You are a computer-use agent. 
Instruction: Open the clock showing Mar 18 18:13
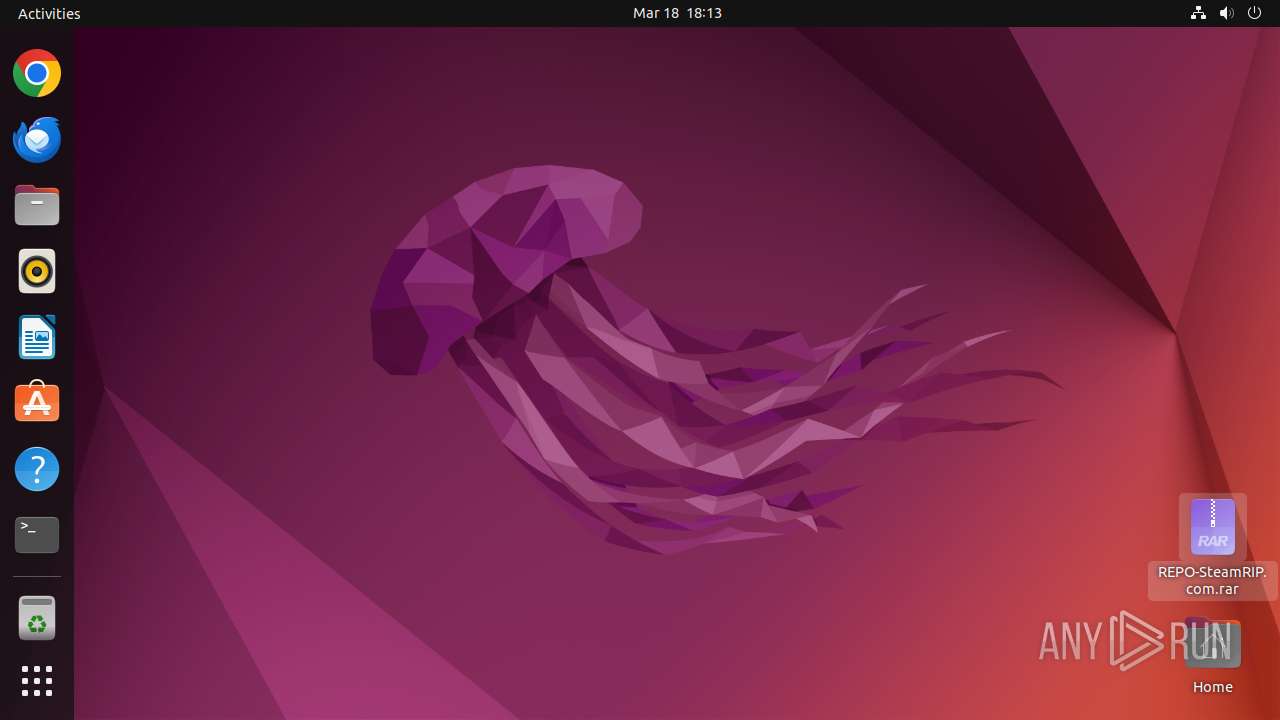pyautogui.click(x=677, y=13)
